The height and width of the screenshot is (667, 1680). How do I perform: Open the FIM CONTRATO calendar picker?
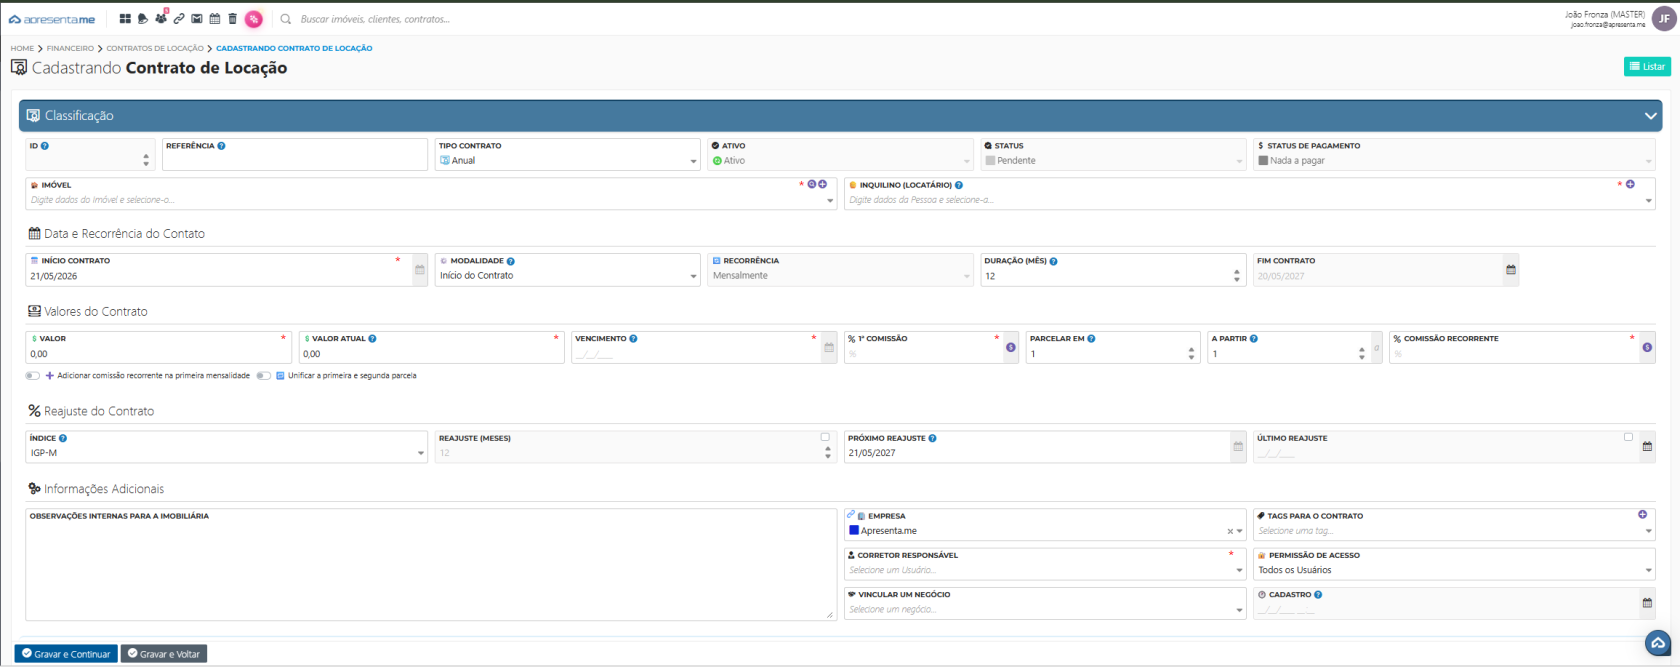[1511, 270]
